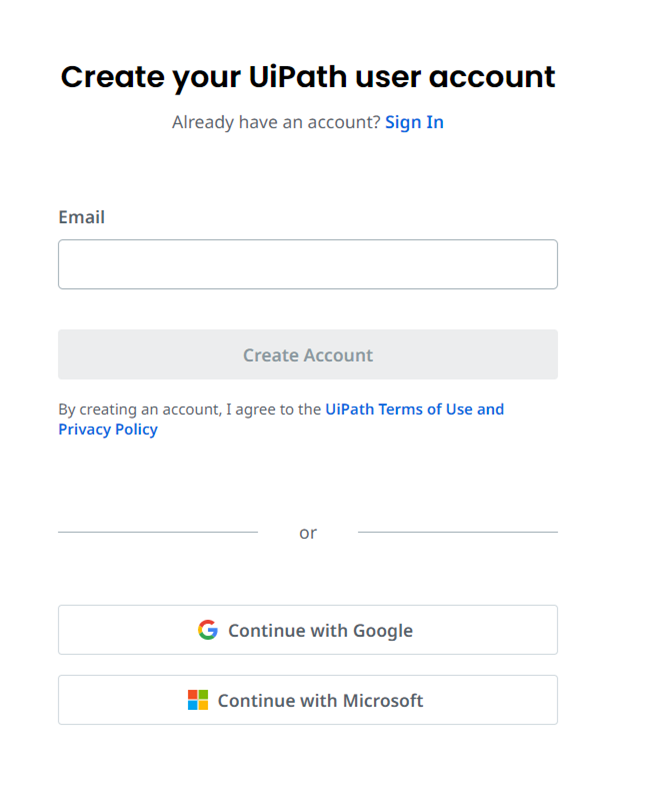Choose Continue with Microsoft
The height and width of the screenshot is (796, 654).
pos(308,700)
